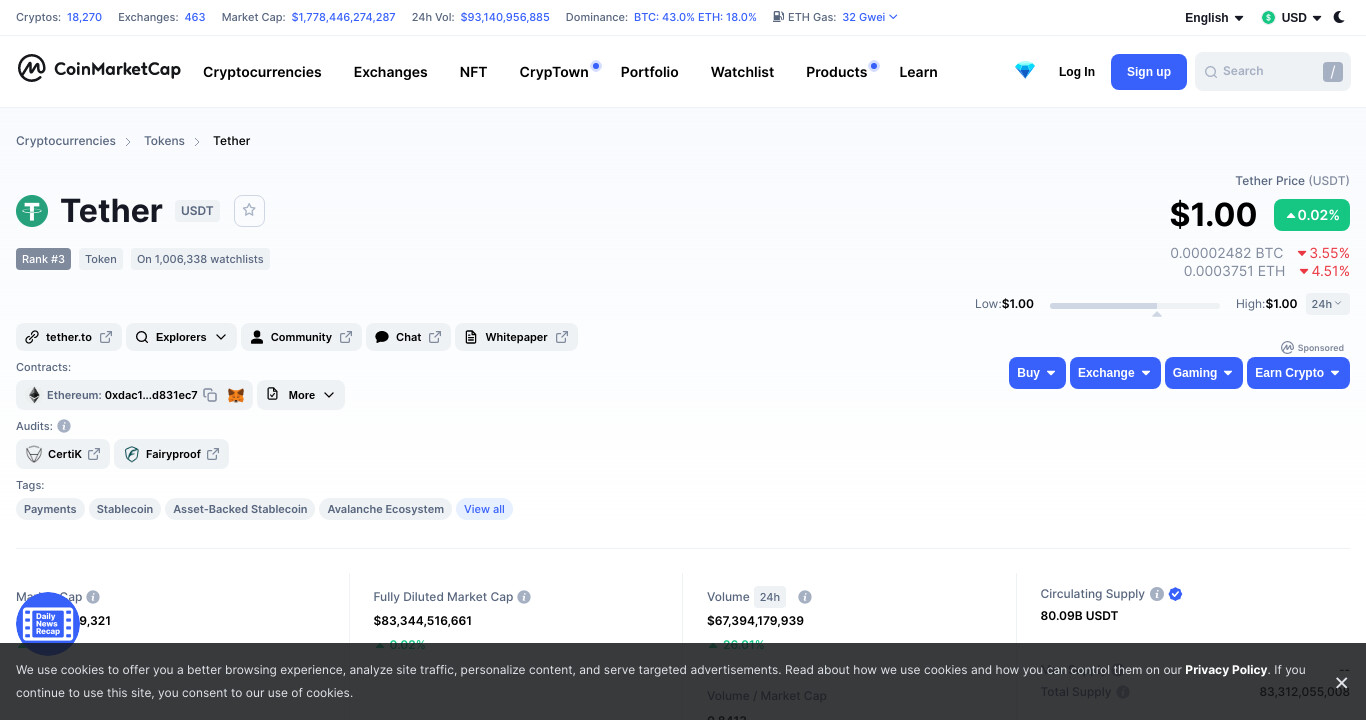Click the Sign up button

pyautogui.click(x=1149, y=72)
